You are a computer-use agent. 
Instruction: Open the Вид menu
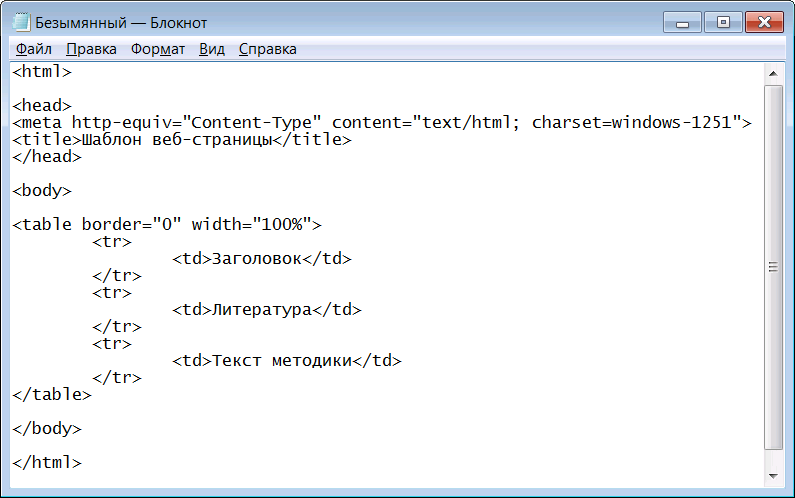pyautogui.click(x=211, y=49)
